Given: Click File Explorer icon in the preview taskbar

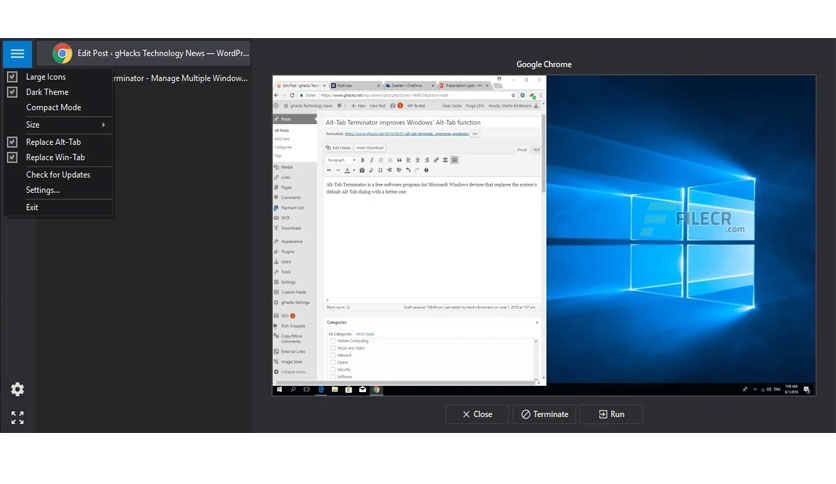Looking at the screenshot, I should [x=335, y=390].
